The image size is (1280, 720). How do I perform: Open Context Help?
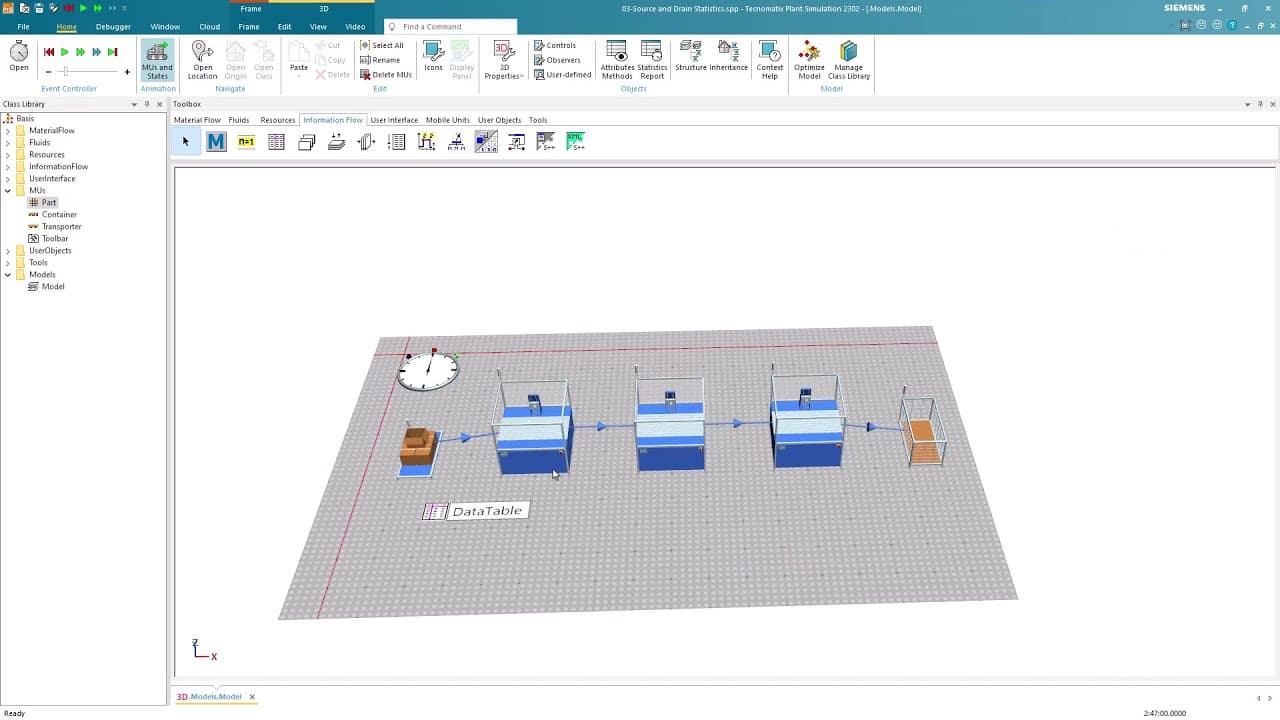click(770, 61)
